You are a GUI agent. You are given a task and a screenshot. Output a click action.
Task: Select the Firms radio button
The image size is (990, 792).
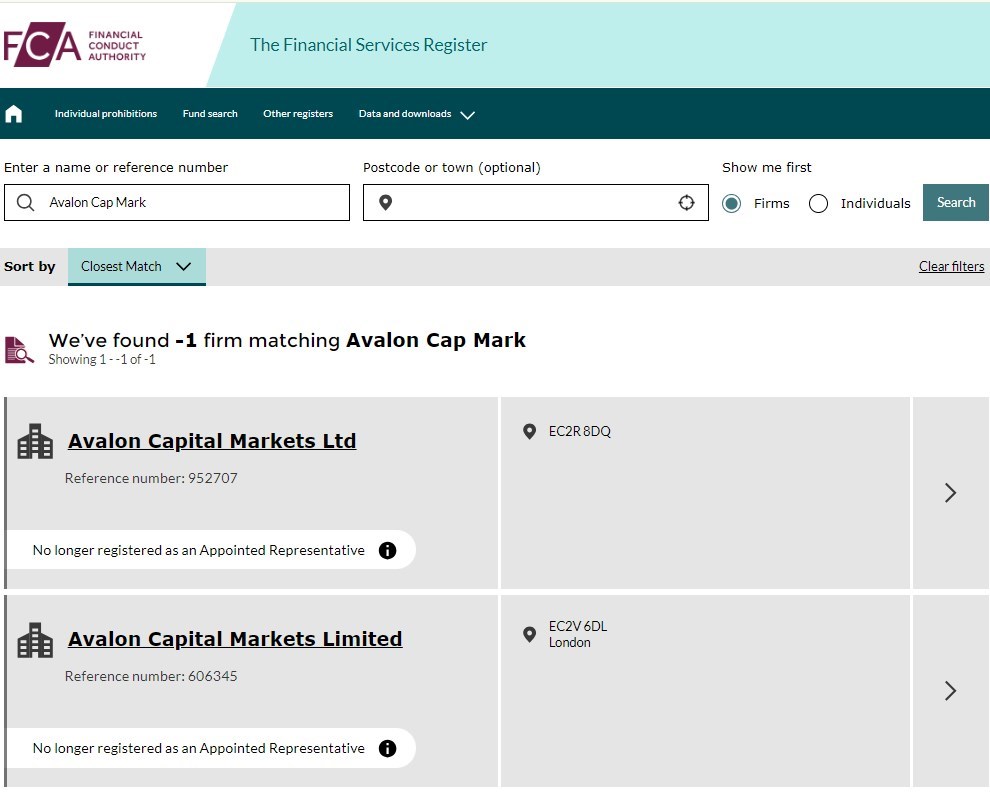(x=731, y=203)
